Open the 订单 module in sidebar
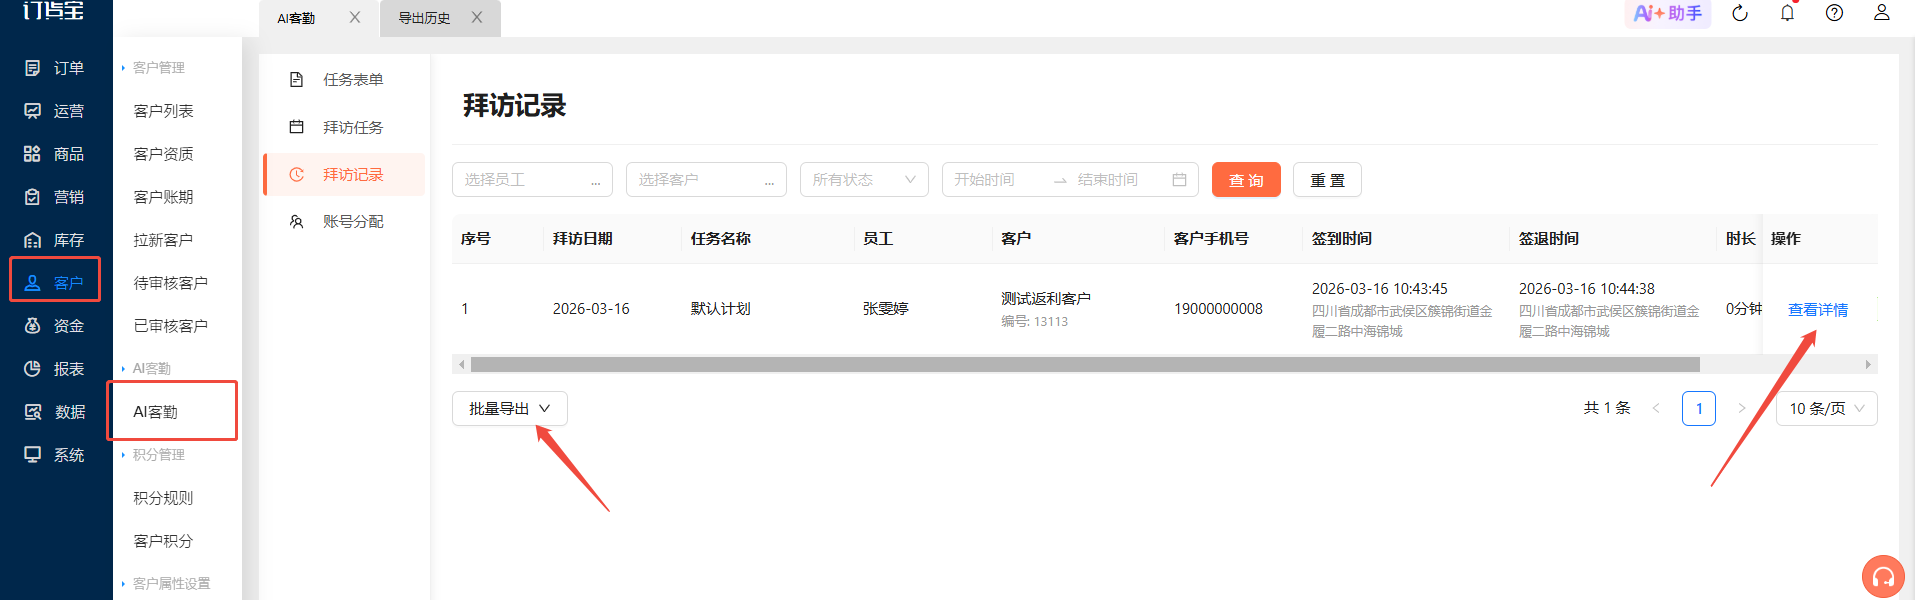This screenshot has width=1915, height=600. (55, 68)
